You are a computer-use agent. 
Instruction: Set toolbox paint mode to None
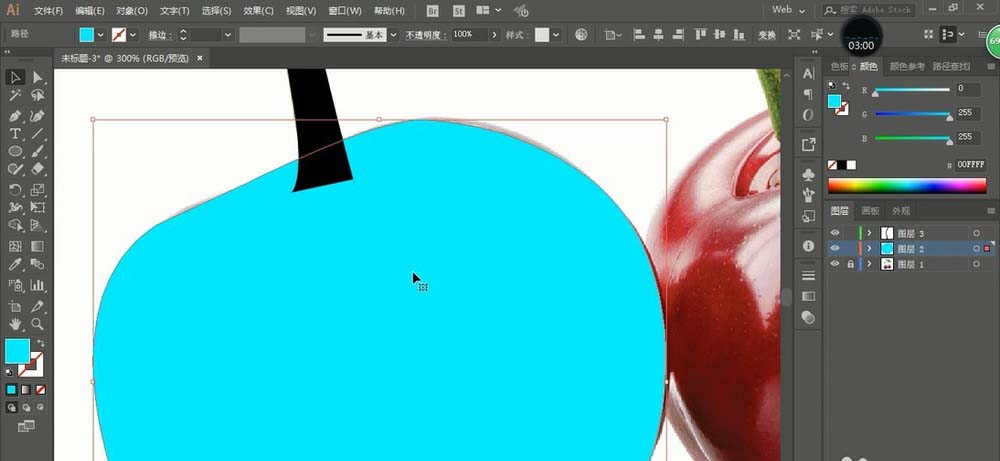click(x=41, y=390)
